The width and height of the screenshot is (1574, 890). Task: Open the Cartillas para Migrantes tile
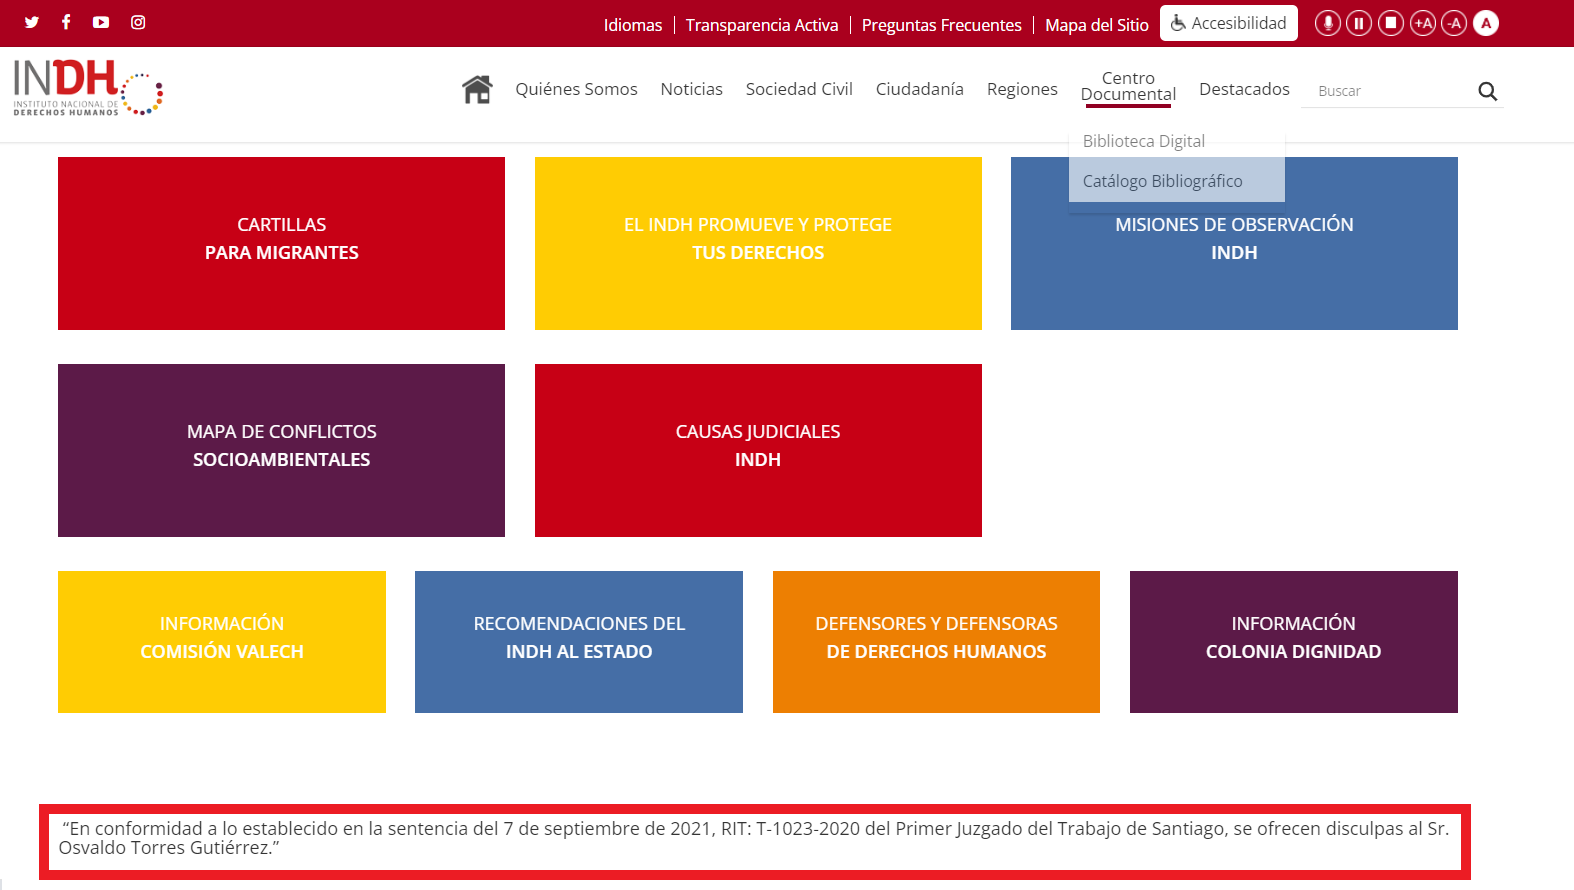point(281,243)
